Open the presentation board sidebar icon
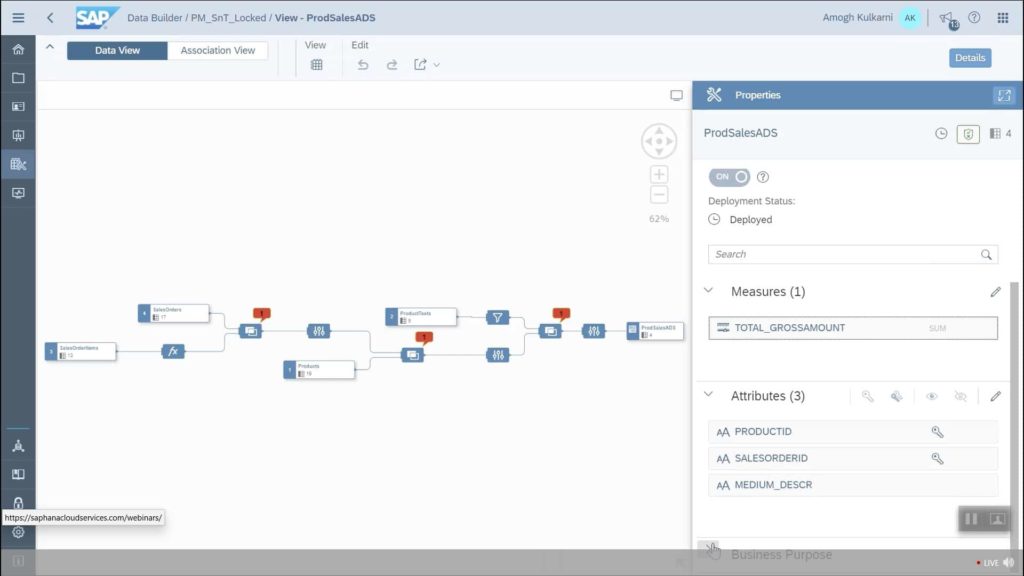Image resolution: width=1024 pixels, height=576 pixels. (18, 135)
